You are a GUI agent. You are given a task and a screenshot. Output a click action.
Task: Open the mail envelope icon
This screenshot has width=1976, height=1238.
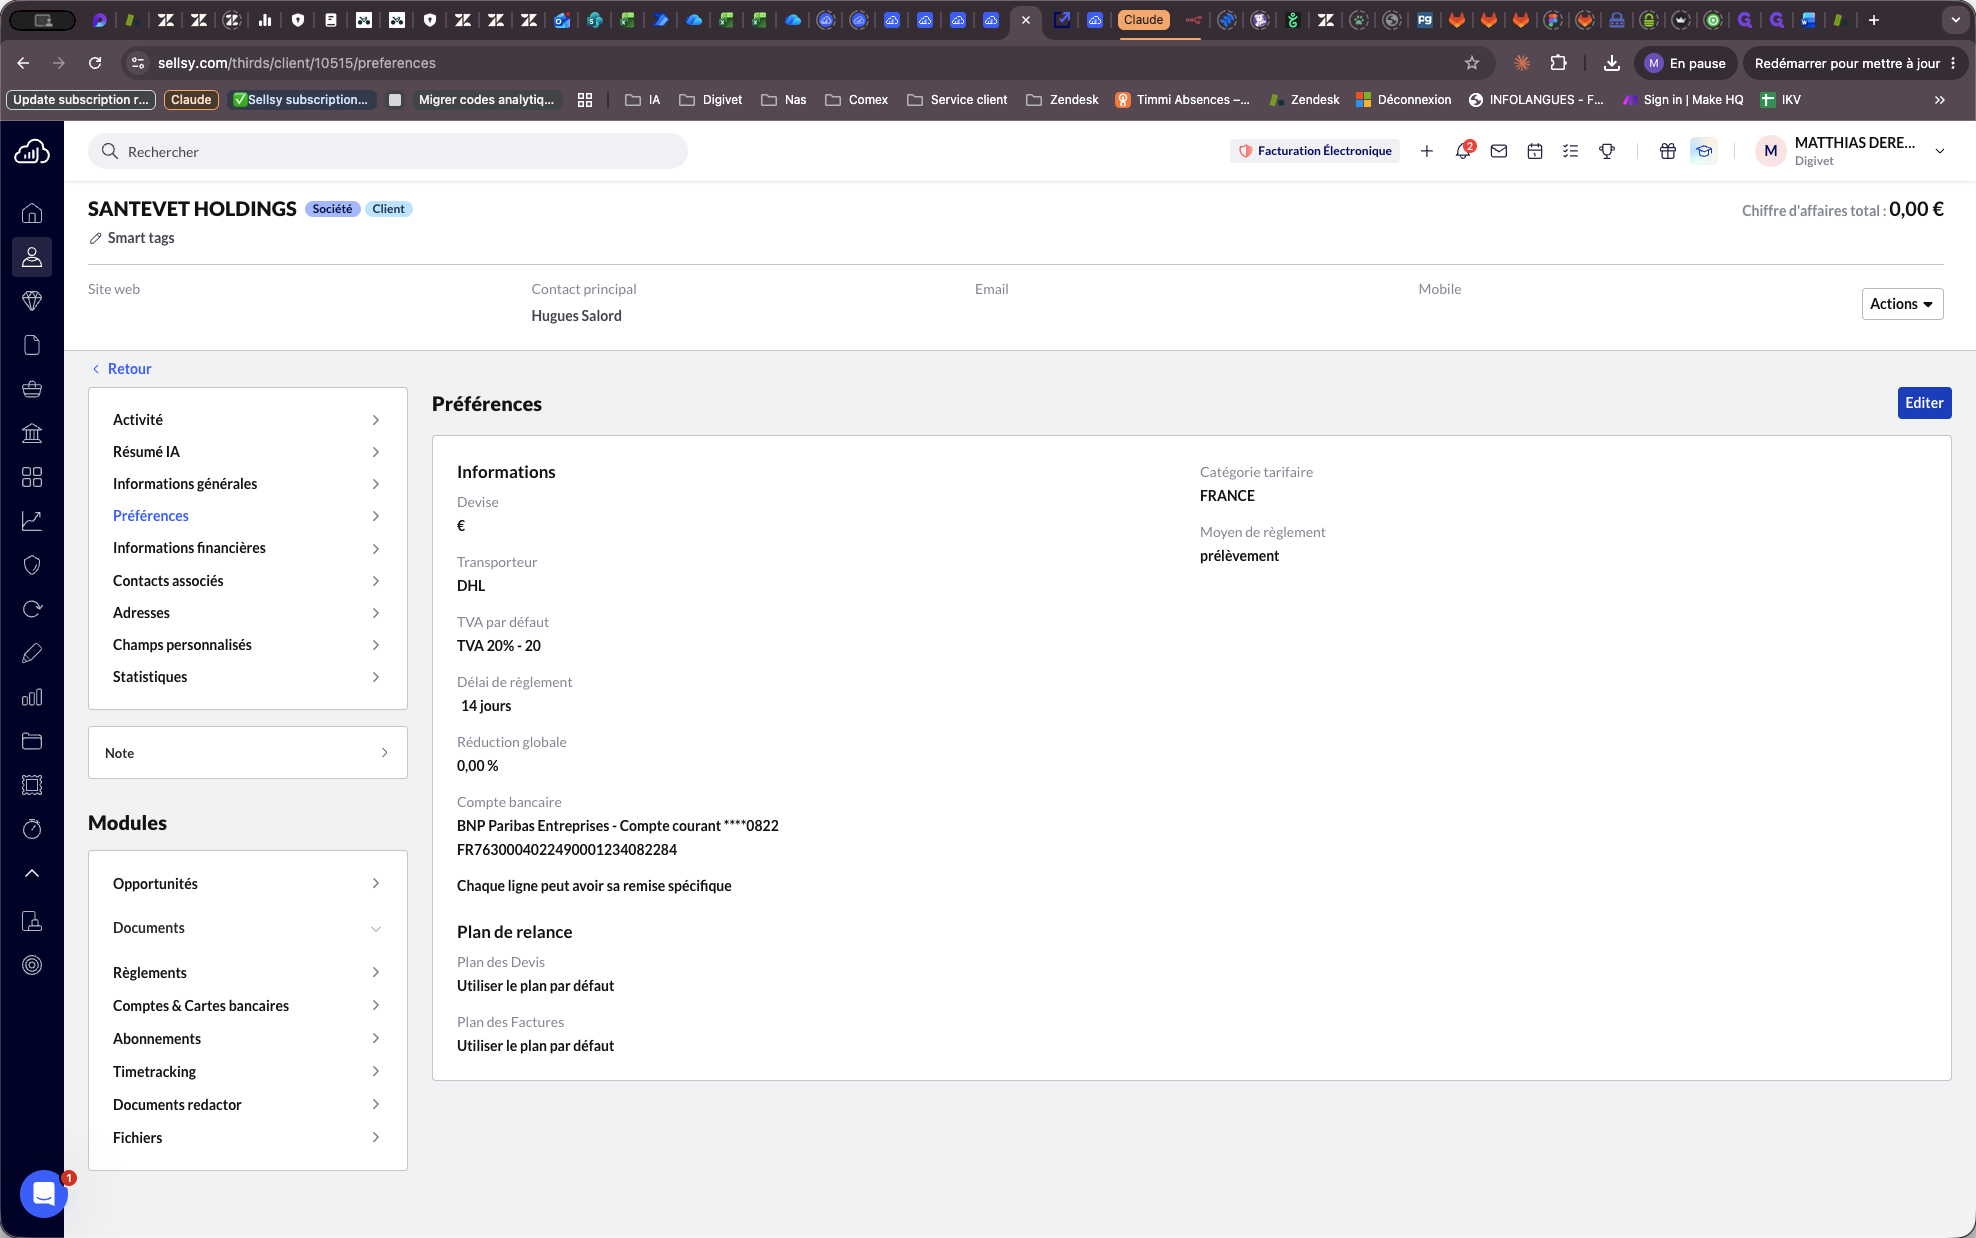[x=1499, y=151]
